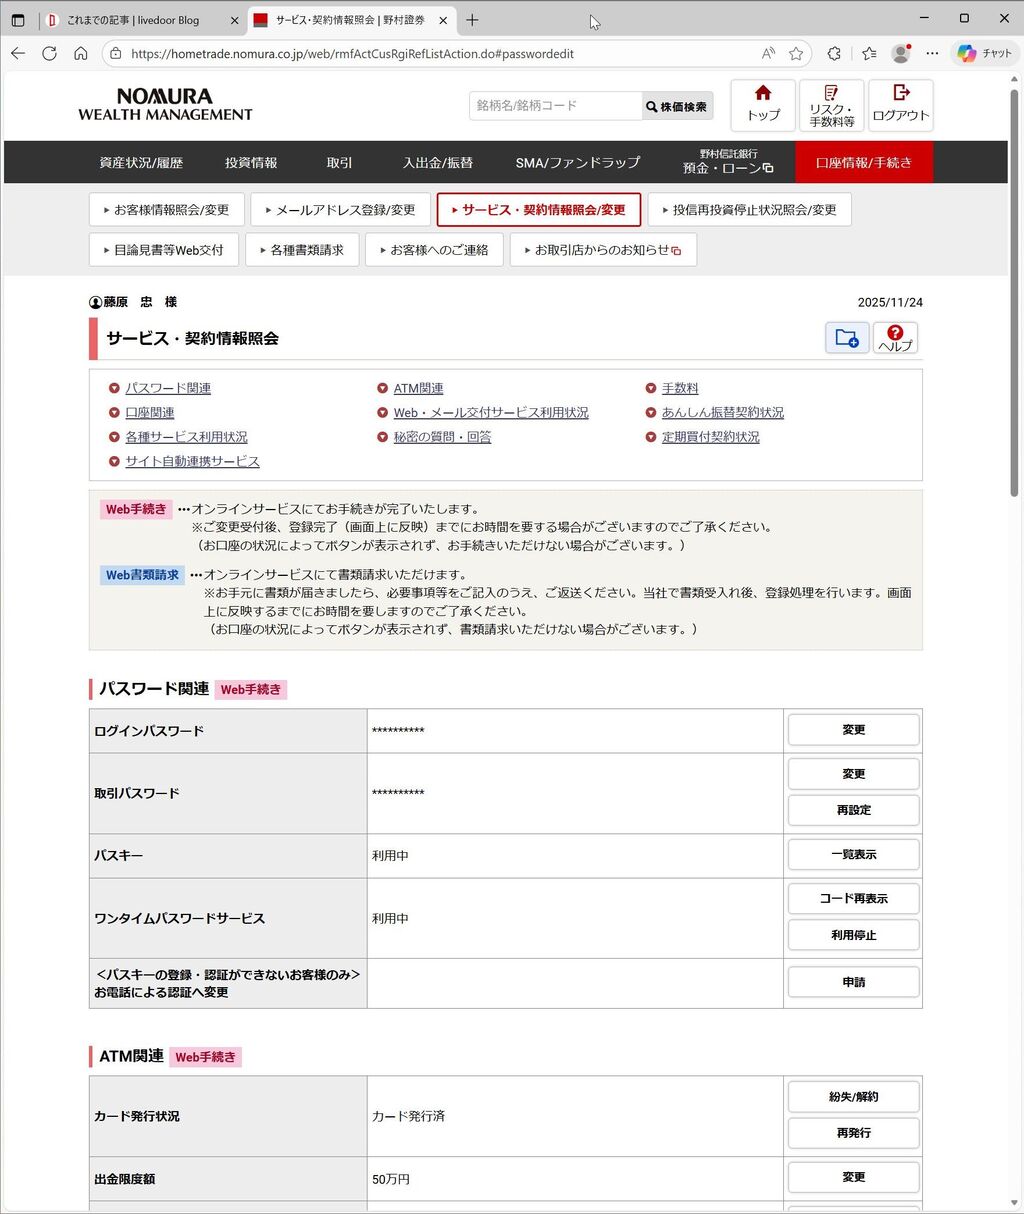This screenshot has height=1214, width=1024.
Task: Open 野村信託銀行 預金・ローン menu
Action: pyautogui.click(x=728, y=162)
